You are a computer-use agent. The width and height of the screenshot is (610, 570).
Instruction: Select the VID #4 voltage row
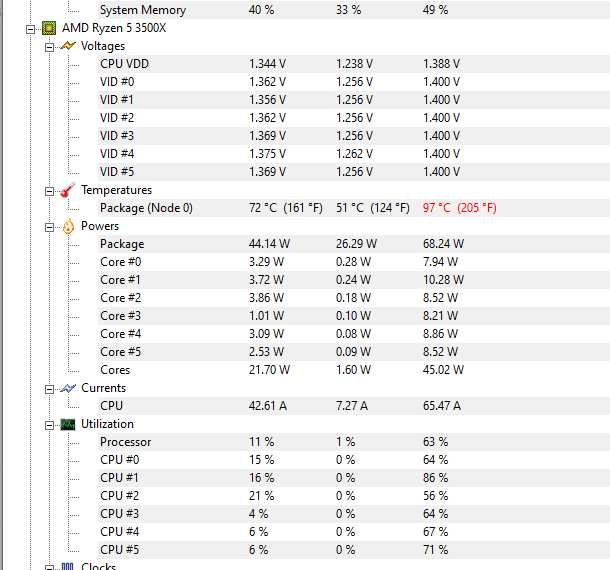(117, 154)
